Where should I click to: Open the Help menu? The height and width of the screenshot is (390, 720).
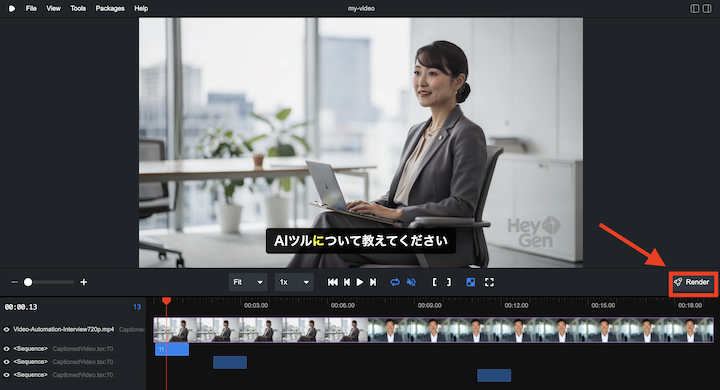pyautogui.click(x=141, y=8)
